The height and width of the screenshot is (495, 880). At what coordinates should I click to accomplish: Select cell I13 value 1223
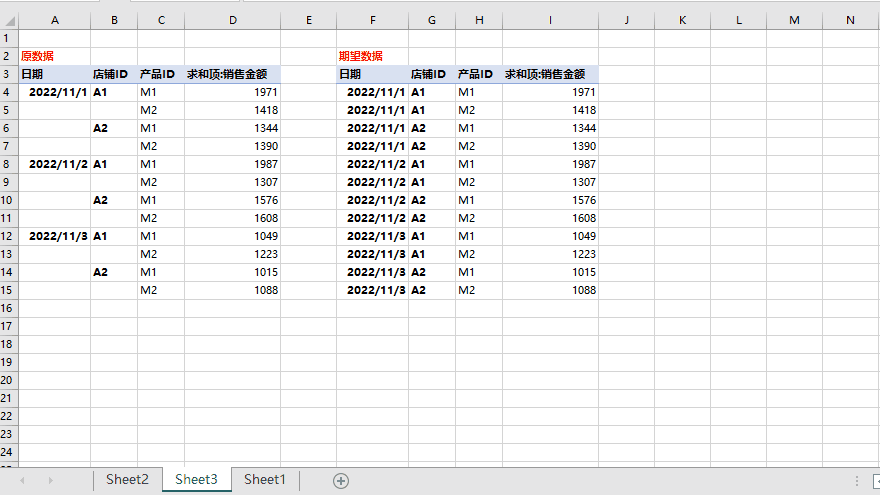click(x=551, y=254)
